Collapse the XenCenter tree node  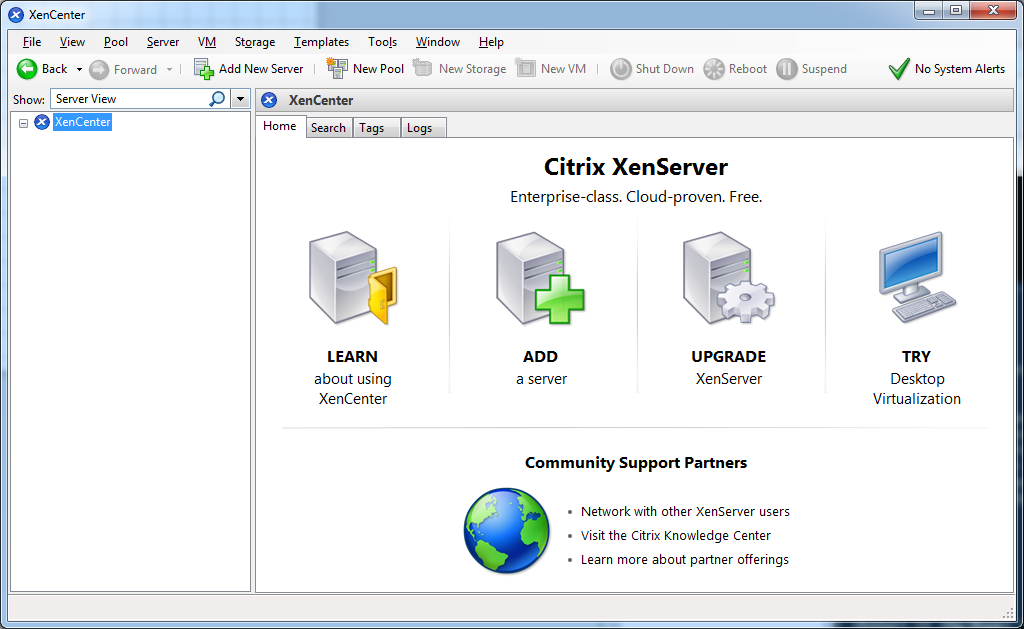pyautogui.click(x=23, y=123)
